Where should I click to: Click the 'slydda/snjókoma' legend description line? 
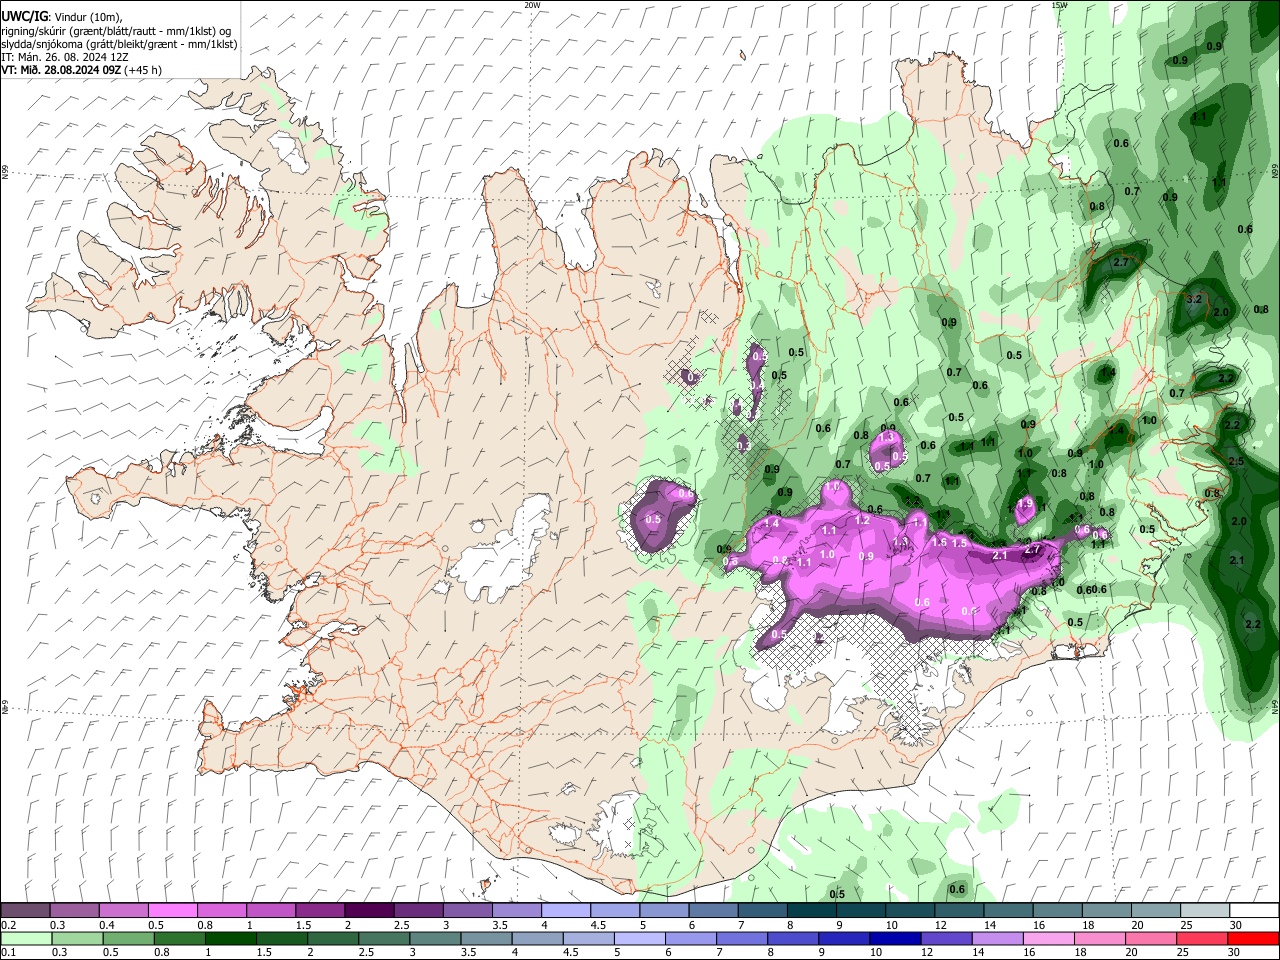click(119, 44)
